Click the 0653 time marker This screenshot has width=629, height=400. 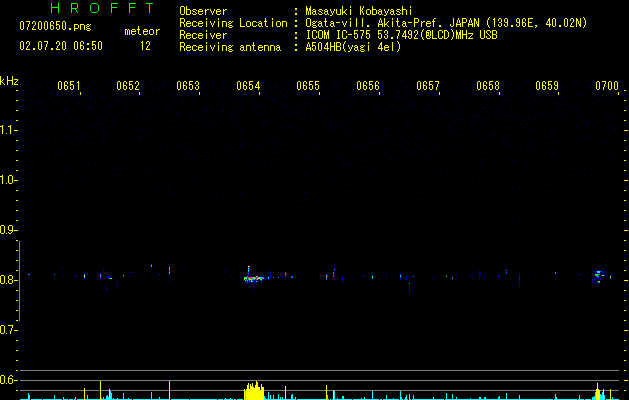coord(188,86)
